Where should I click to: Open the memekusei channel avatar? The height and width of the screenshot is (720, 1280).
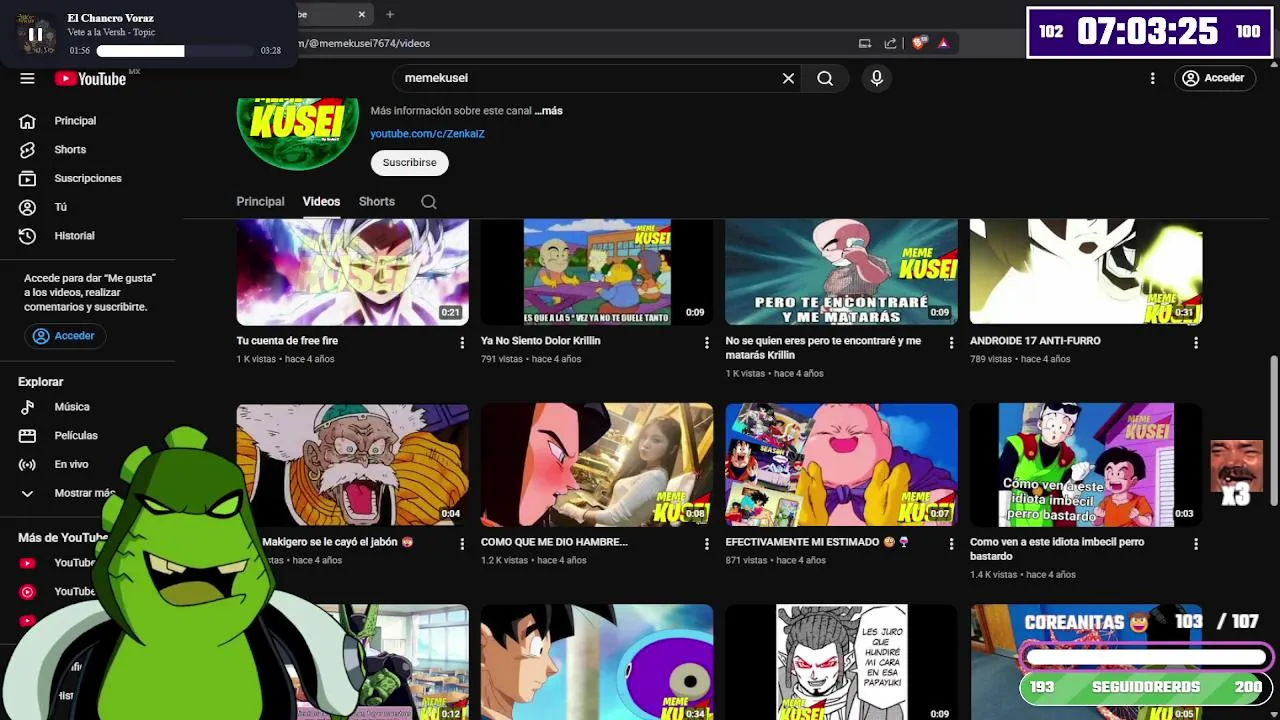297,133
